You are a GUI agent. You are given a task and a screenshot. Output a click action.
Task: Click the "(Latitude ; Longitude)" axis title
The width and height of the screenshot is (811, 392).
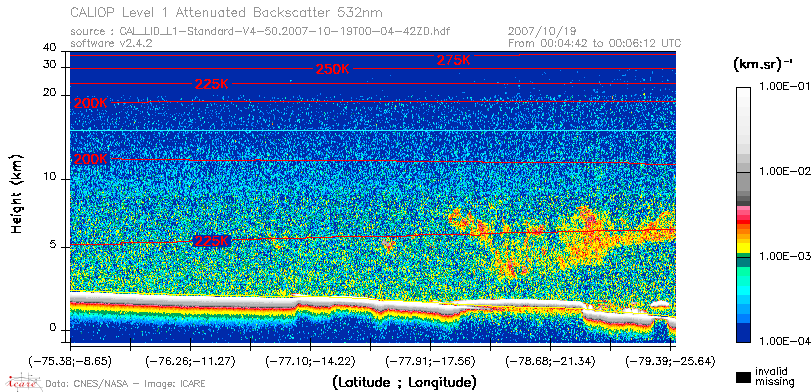tap(404, 383)
